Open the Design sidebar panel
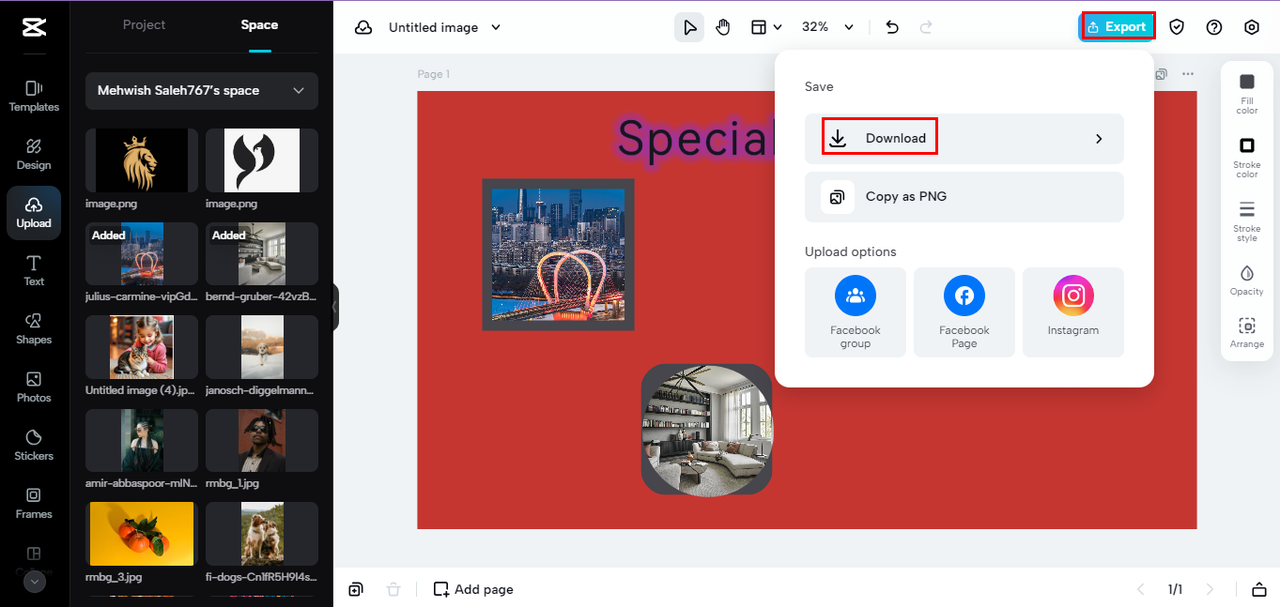Screen dimensions: 1280x607 coord(34,154)
